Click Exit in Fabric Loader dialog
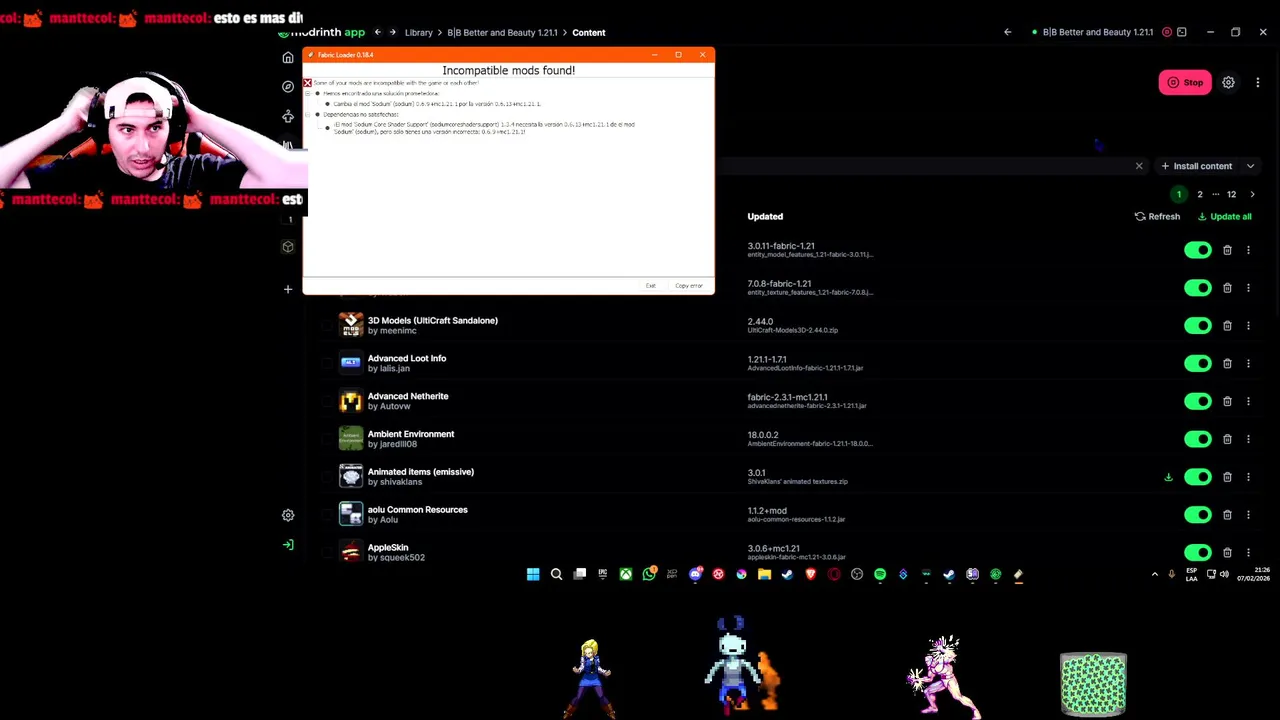The image size is (1280, 720). (651, 286)
